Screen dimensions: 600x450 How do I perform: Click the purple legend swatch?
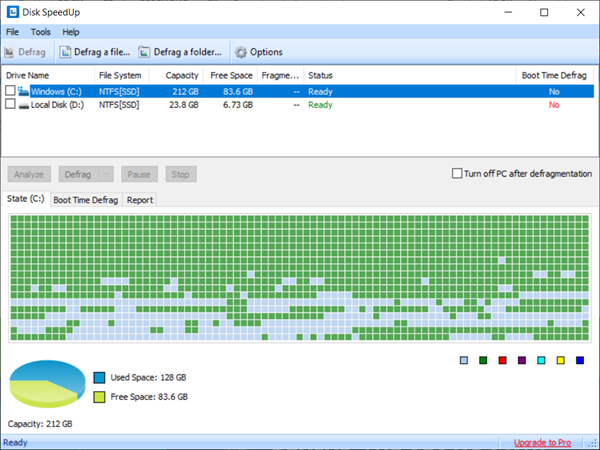[522, 360]
